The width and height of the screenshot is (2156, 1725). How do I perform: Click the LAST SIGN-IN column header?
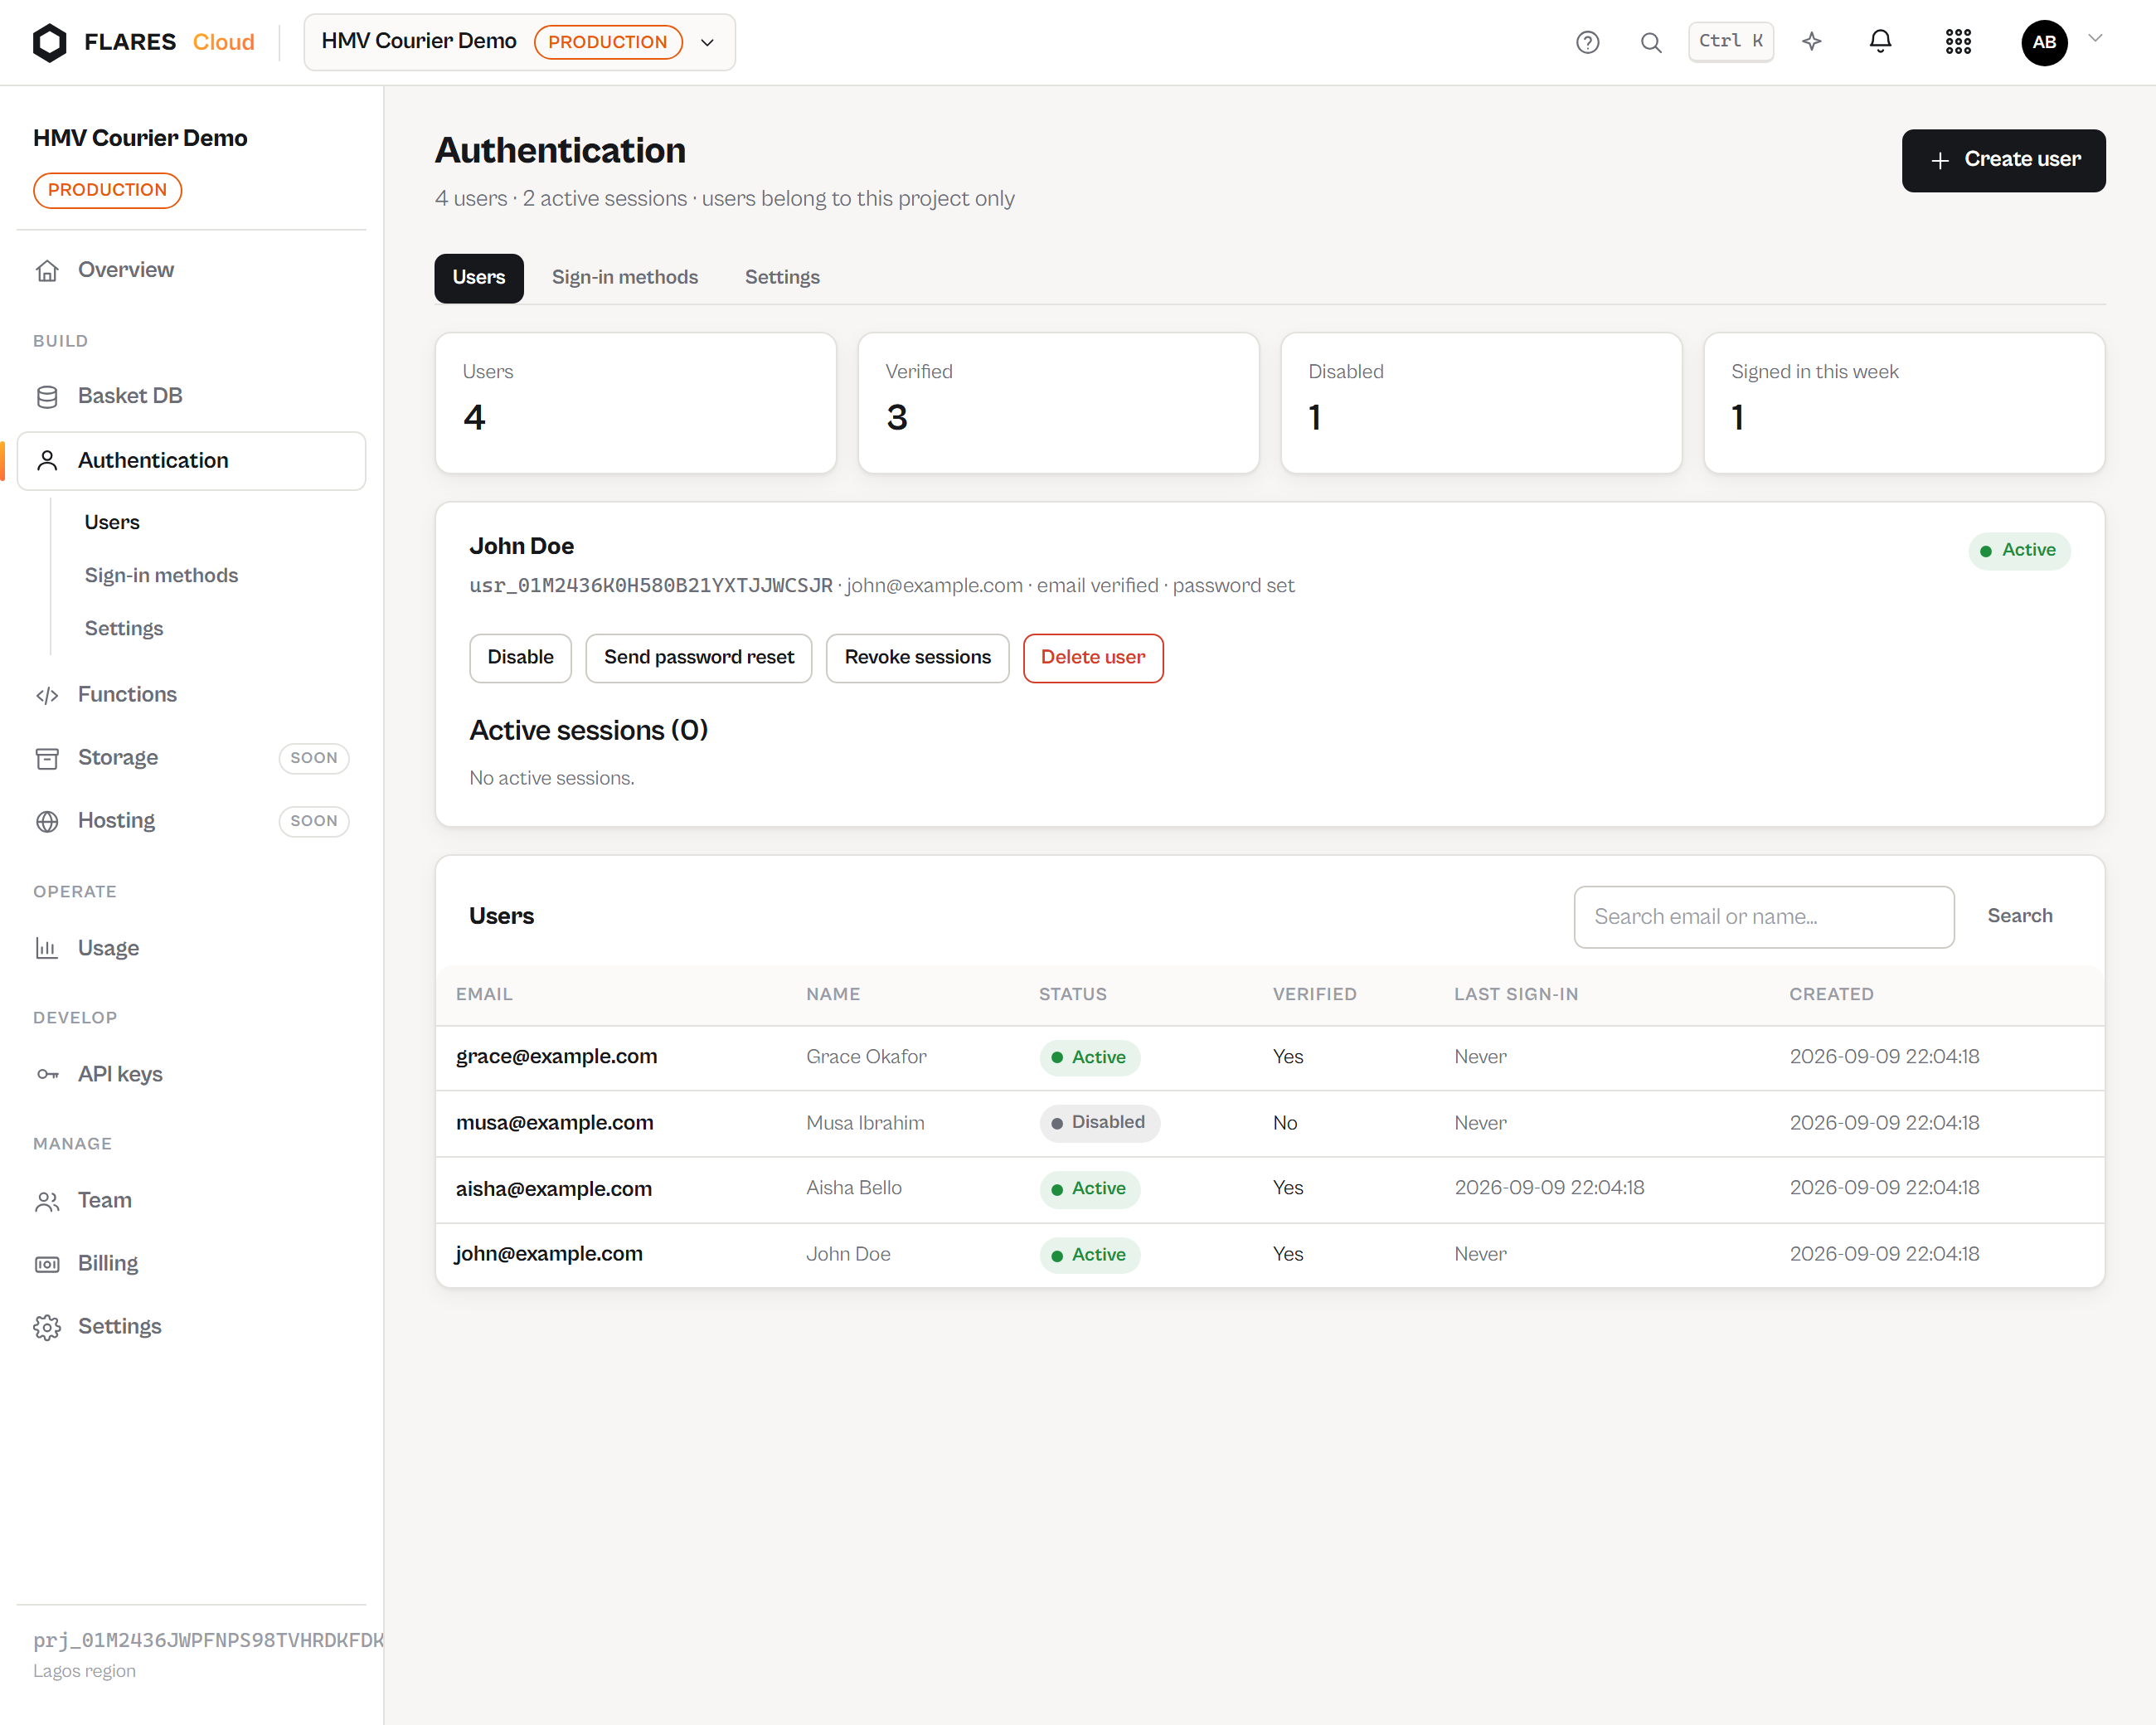[x=1515, y=994]
